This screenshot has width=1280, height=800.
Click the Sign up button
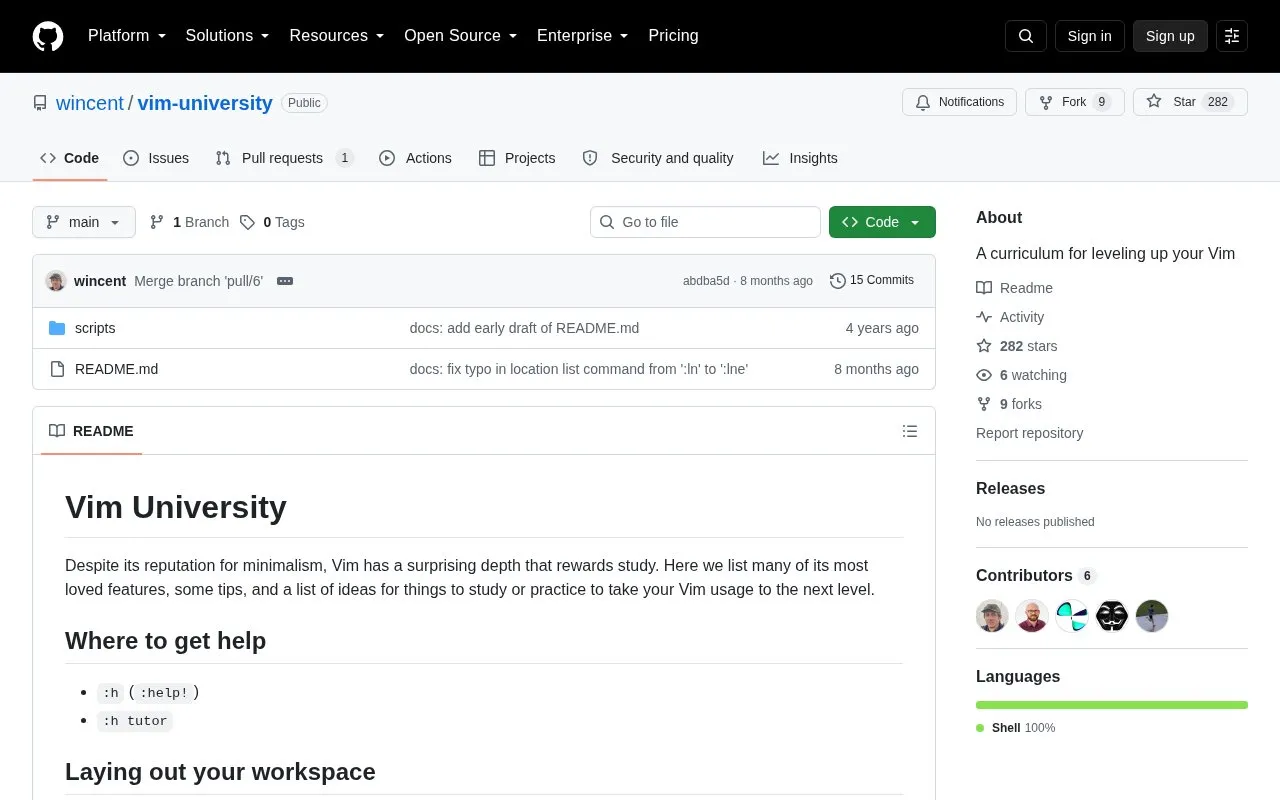1170,36
